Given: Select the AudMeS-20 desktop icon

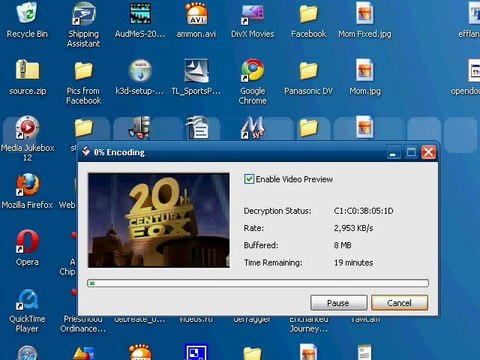Looking at the screenshot, I should 140,20.
